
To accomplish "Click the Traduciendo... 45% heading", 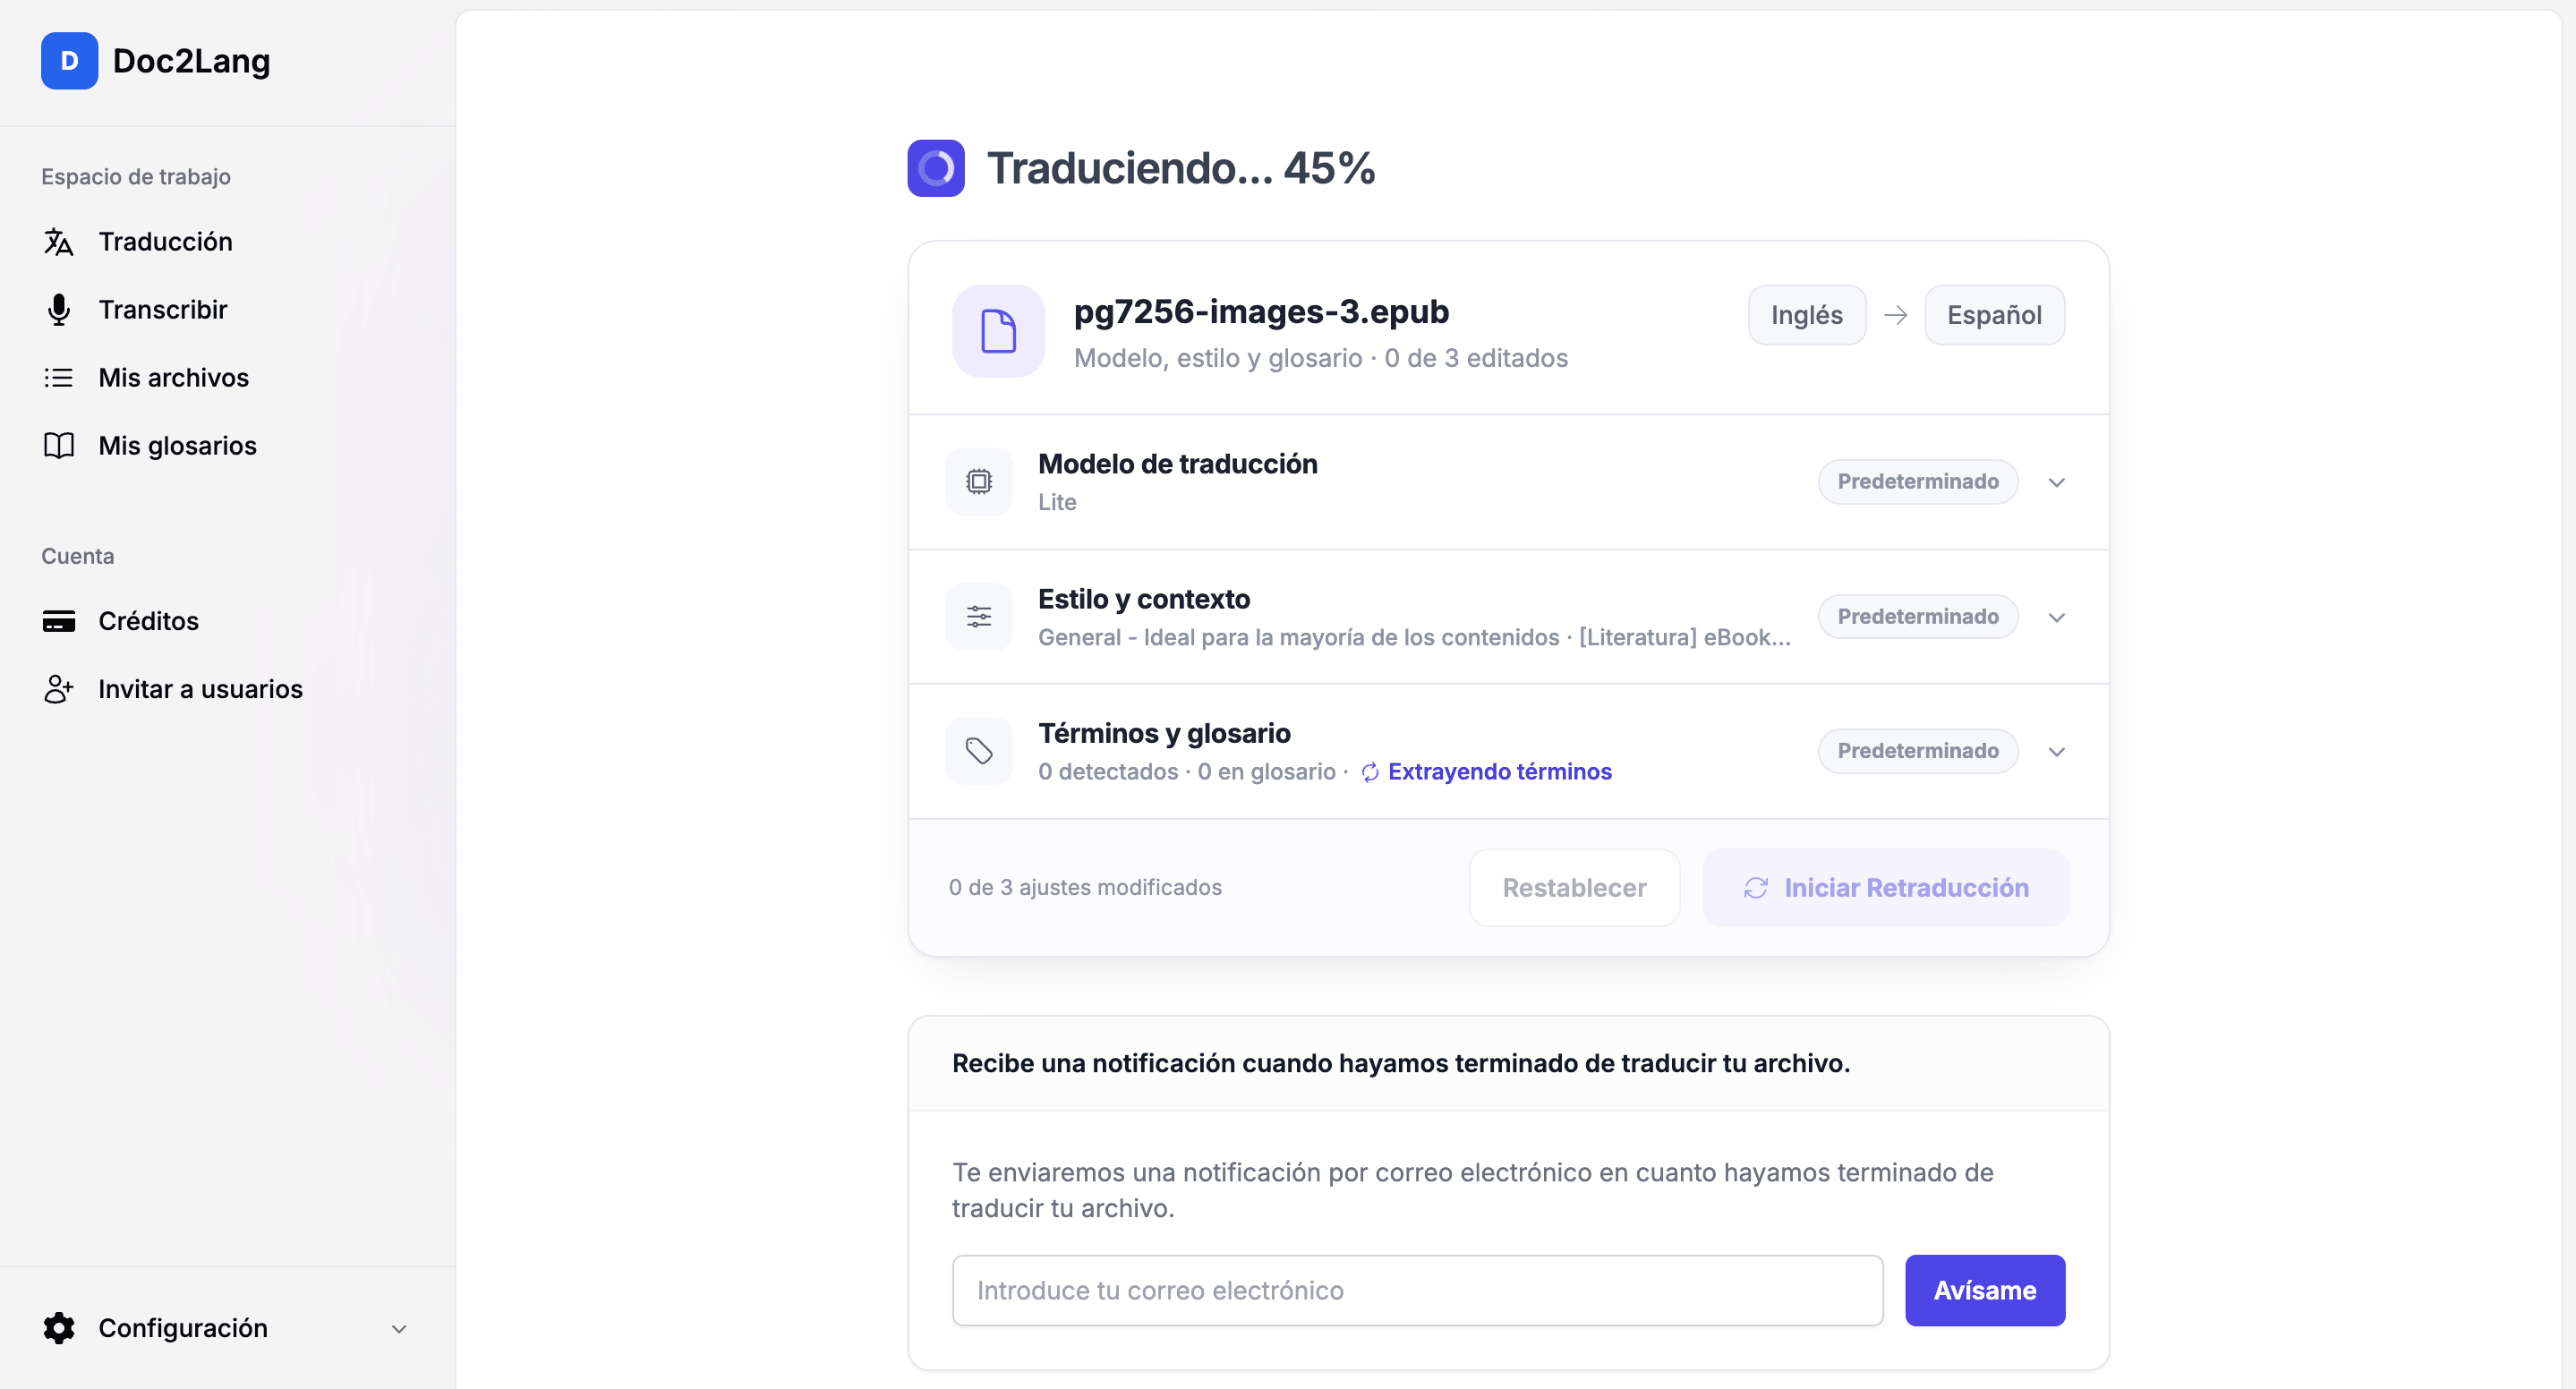I will 1181,168.
